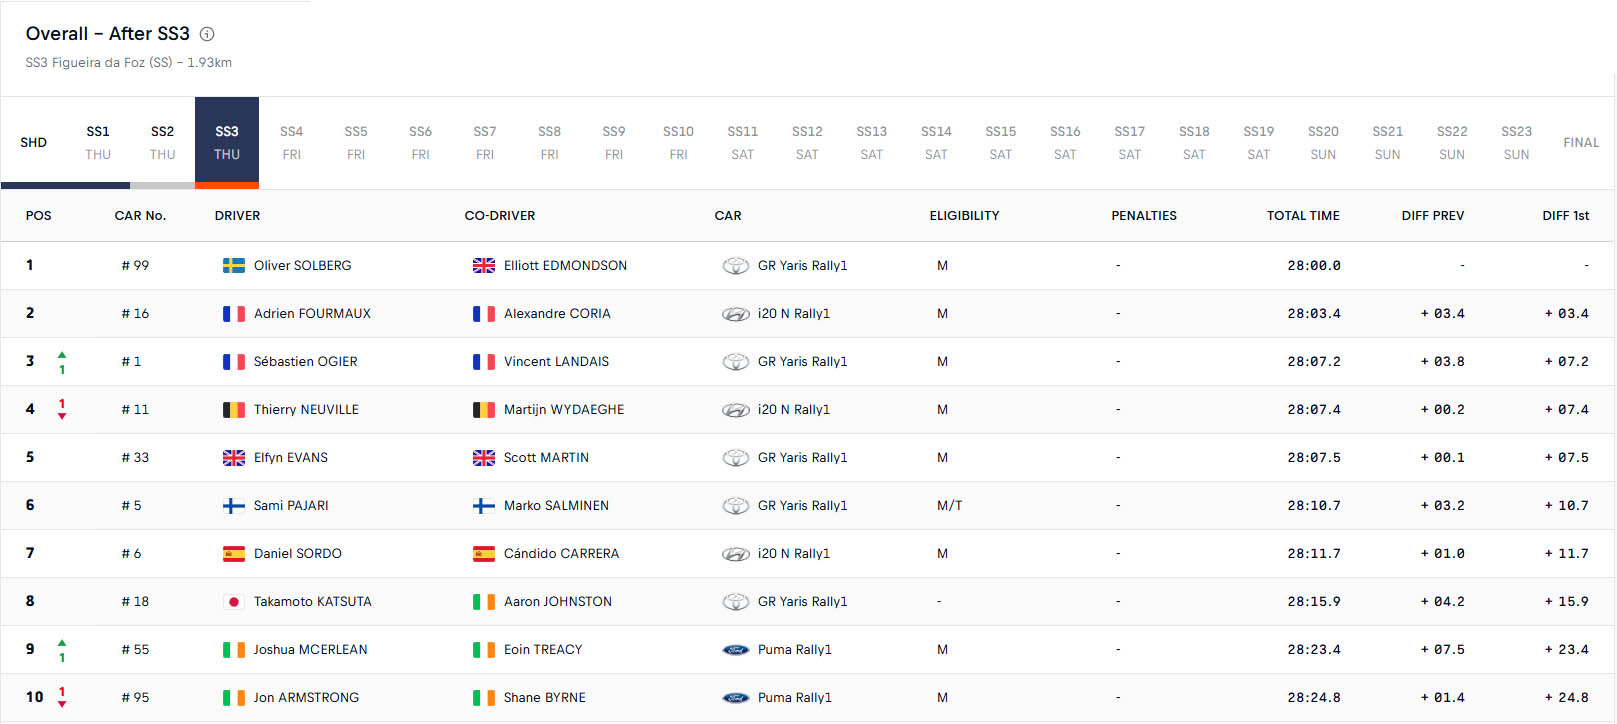Screen dimensions: 1617x724
Task: Click Finnish flag beside Sami Pajari
Action: [x=234, y=506]
